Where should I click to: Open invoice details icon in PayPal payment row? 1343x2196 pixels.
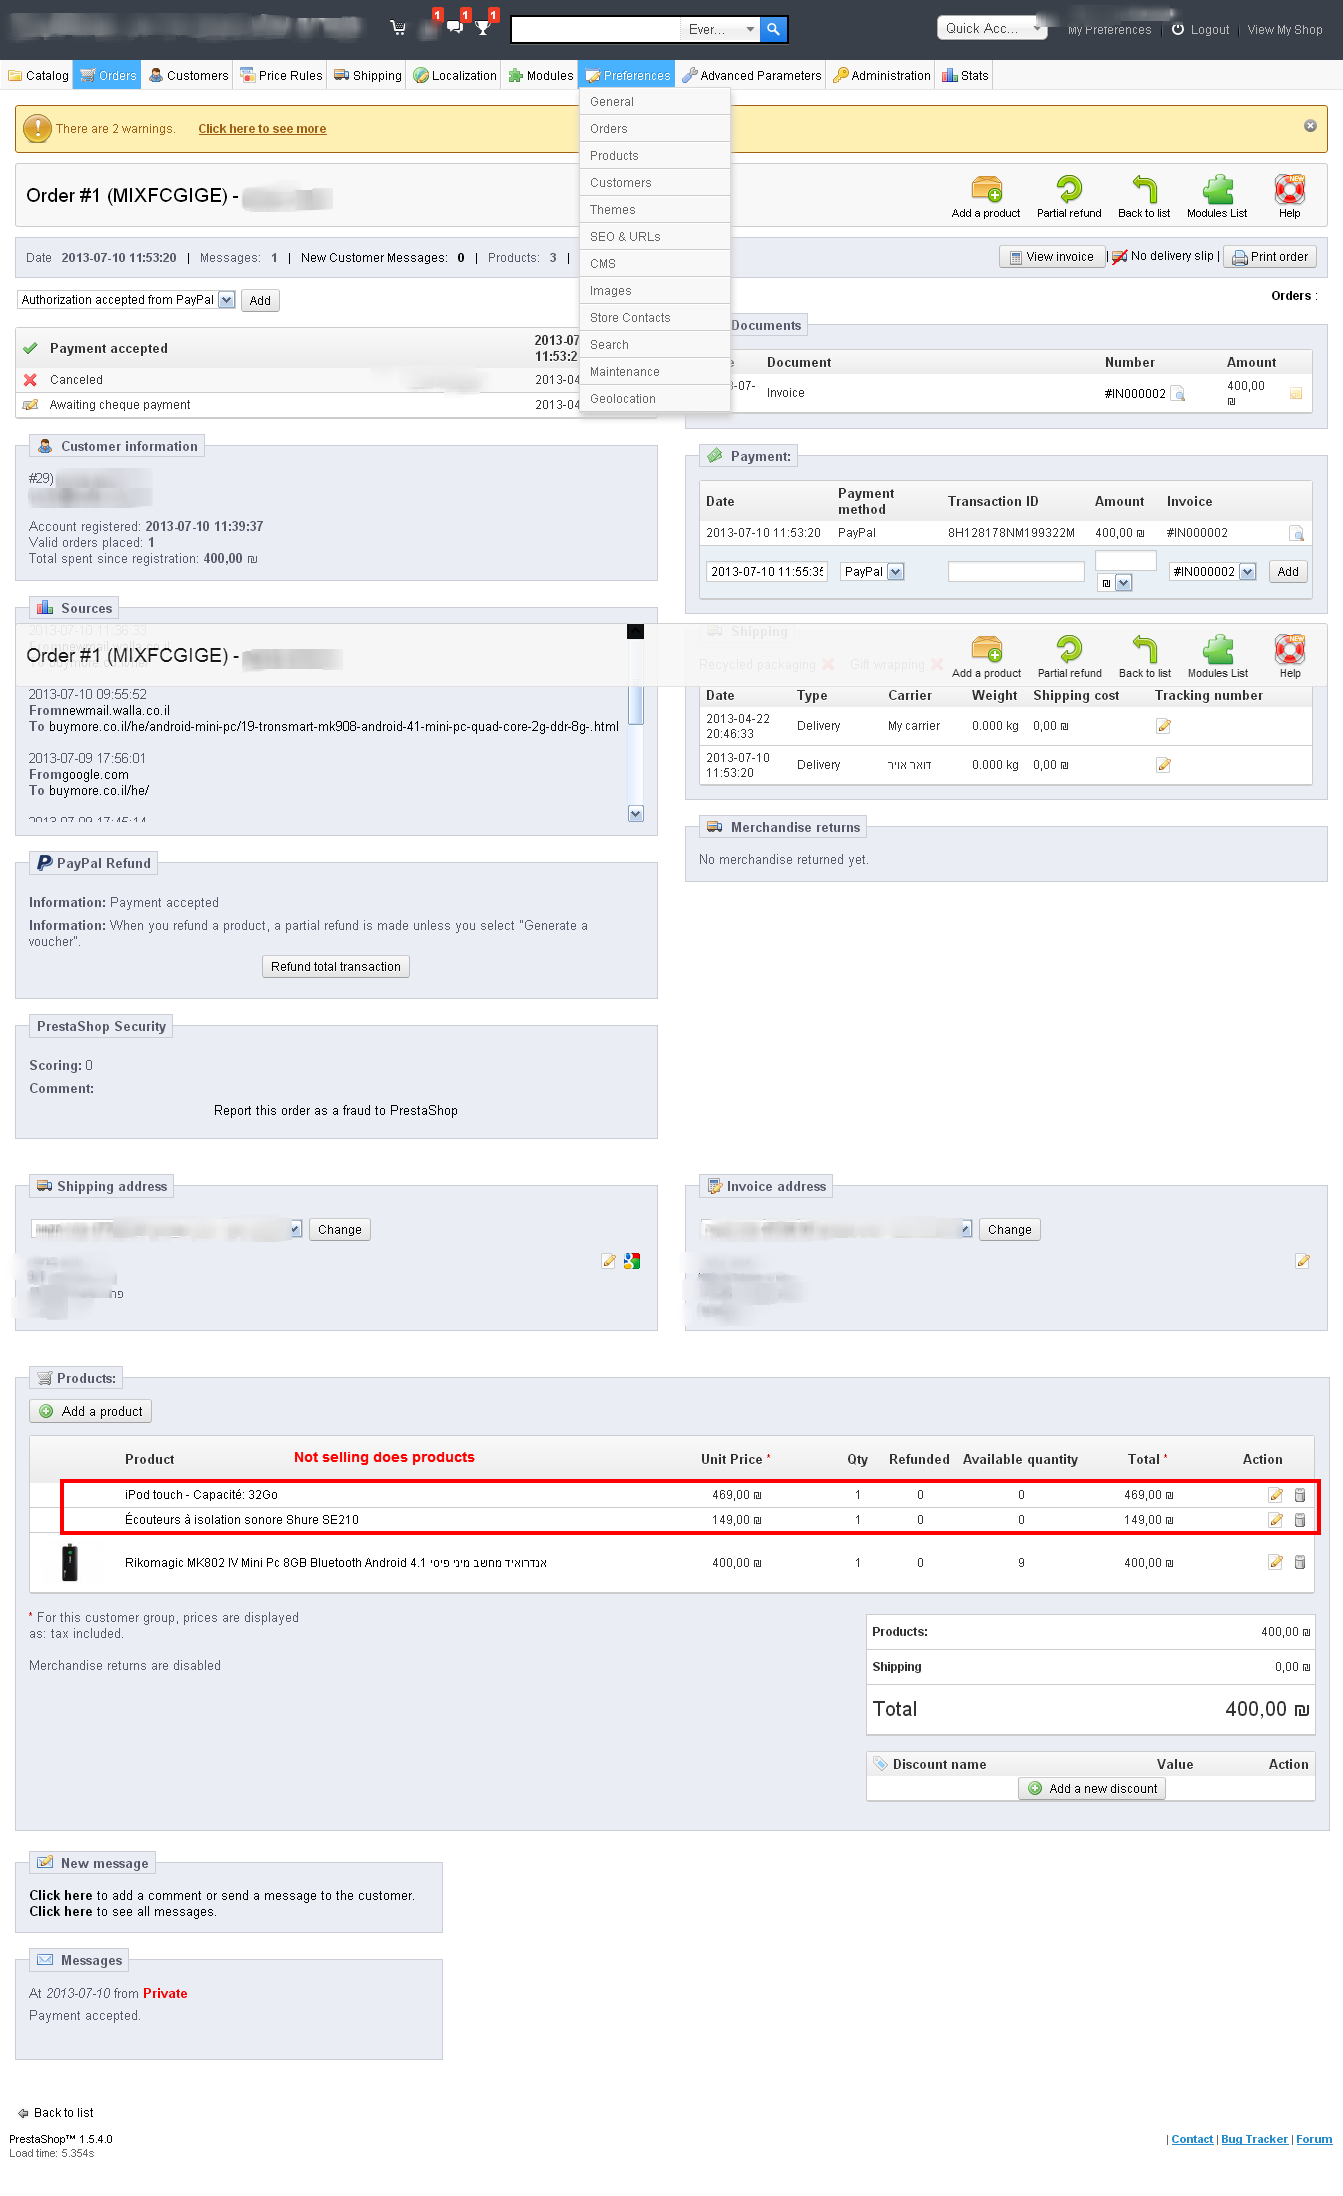coord(1296,533)
